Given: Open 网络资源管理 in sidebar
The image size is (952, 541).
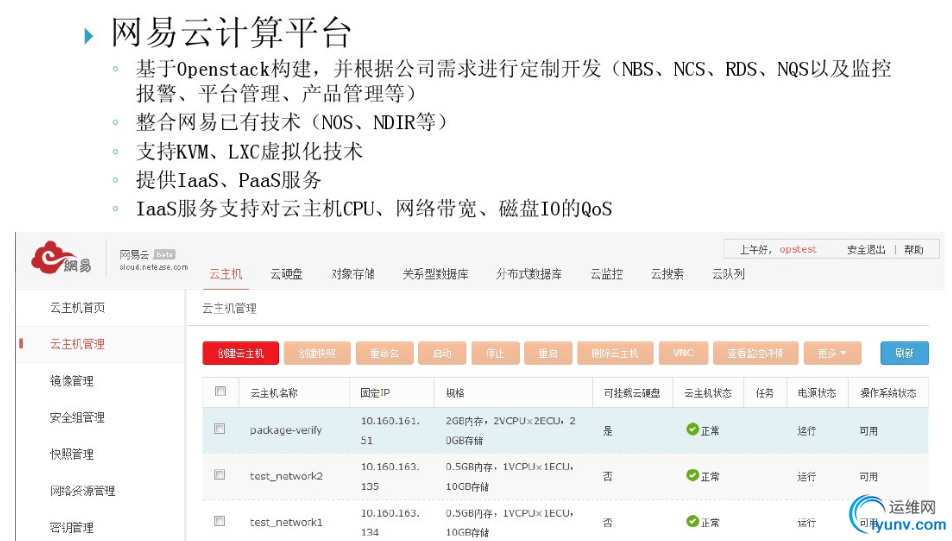Looking at the screenshot, I should click(x=83, y=491).
